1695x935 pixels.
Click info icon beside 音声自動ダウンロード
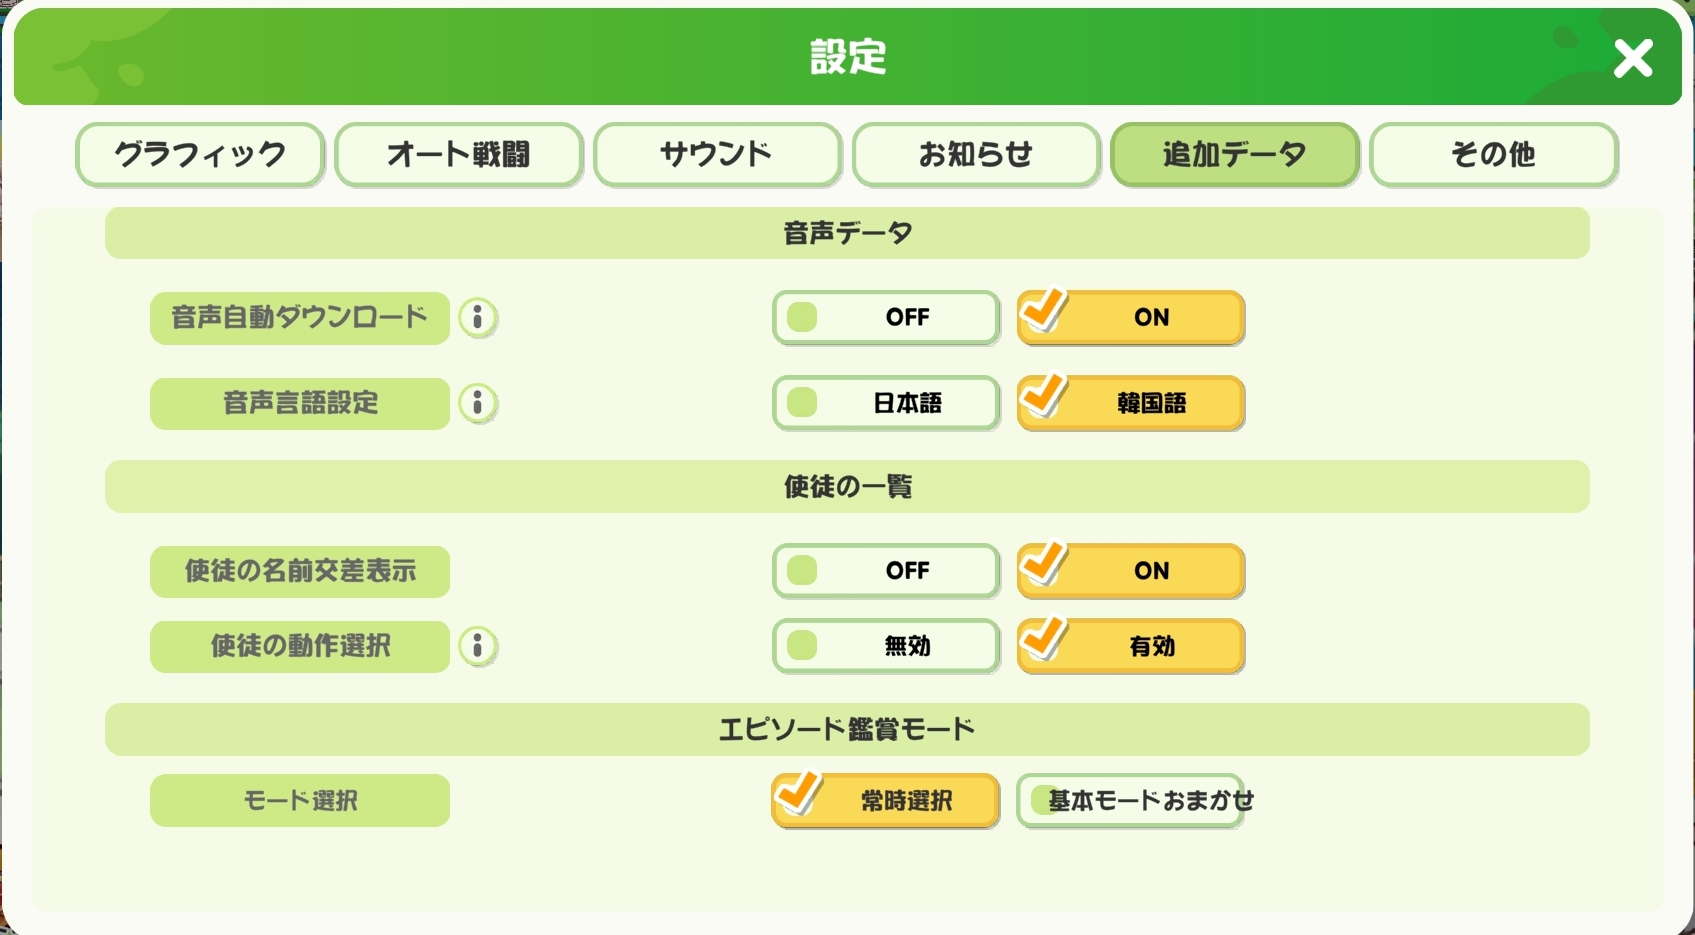coord(478,318)
